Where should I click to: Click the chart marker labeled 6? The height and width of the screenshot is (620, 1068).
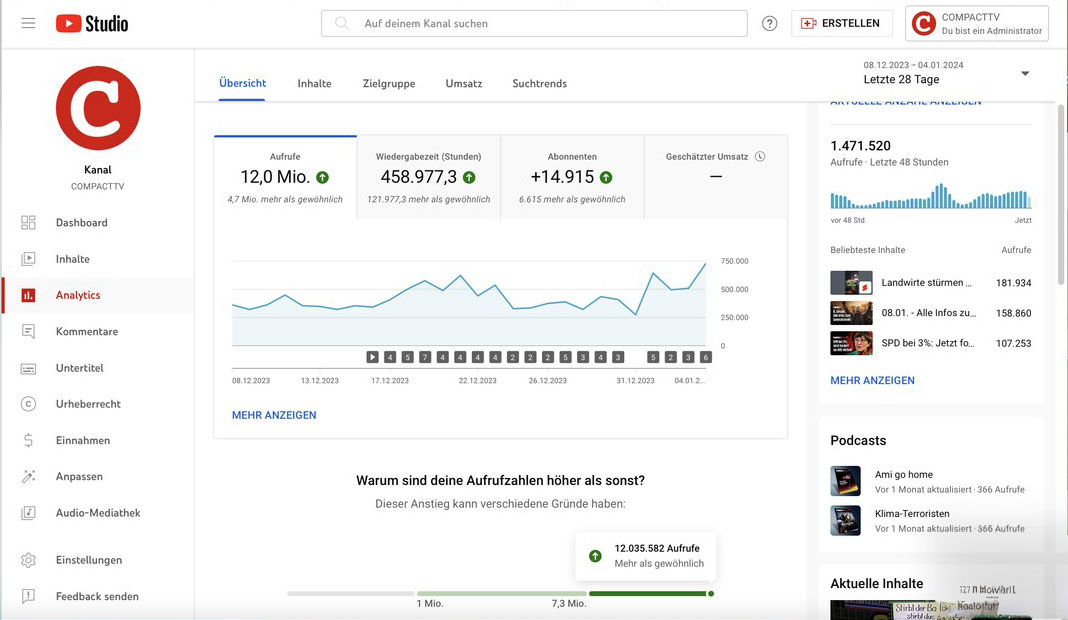point(706,357)
